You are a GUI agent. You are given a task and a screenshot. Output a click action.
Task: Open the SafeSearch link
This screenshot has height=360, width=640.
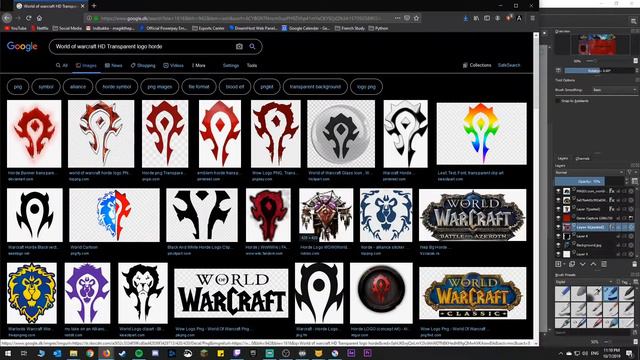[509, 65]
